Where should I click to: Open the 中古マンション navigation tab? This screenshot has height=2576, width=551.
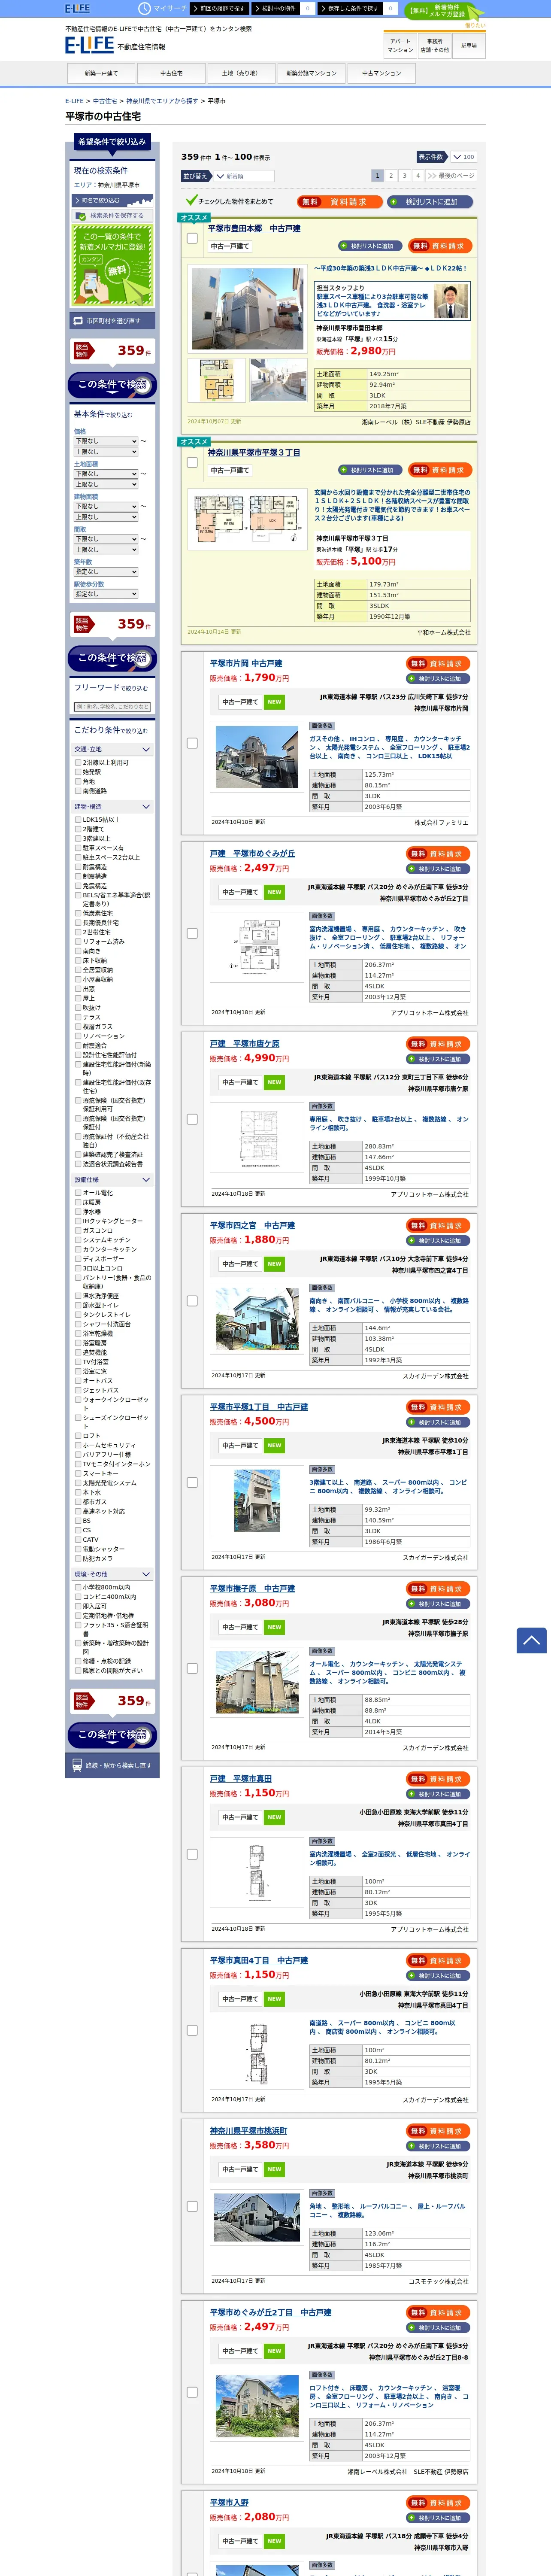(x=381, y=73)
